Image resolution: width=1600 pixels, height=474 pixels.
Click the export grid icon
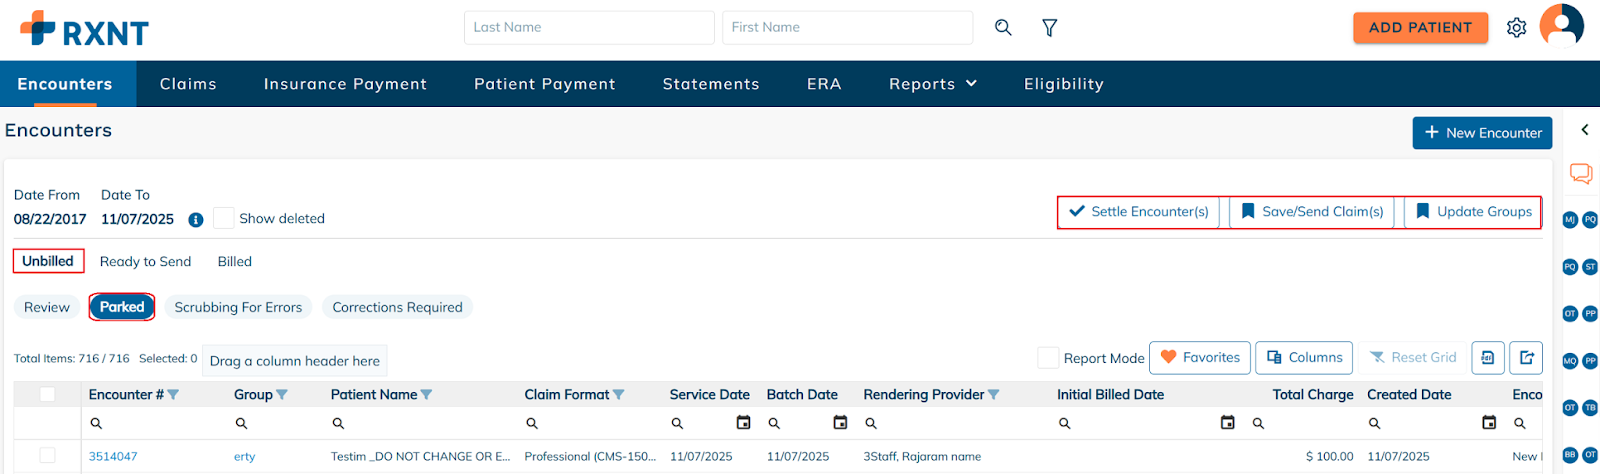(x=1526, y=358)
